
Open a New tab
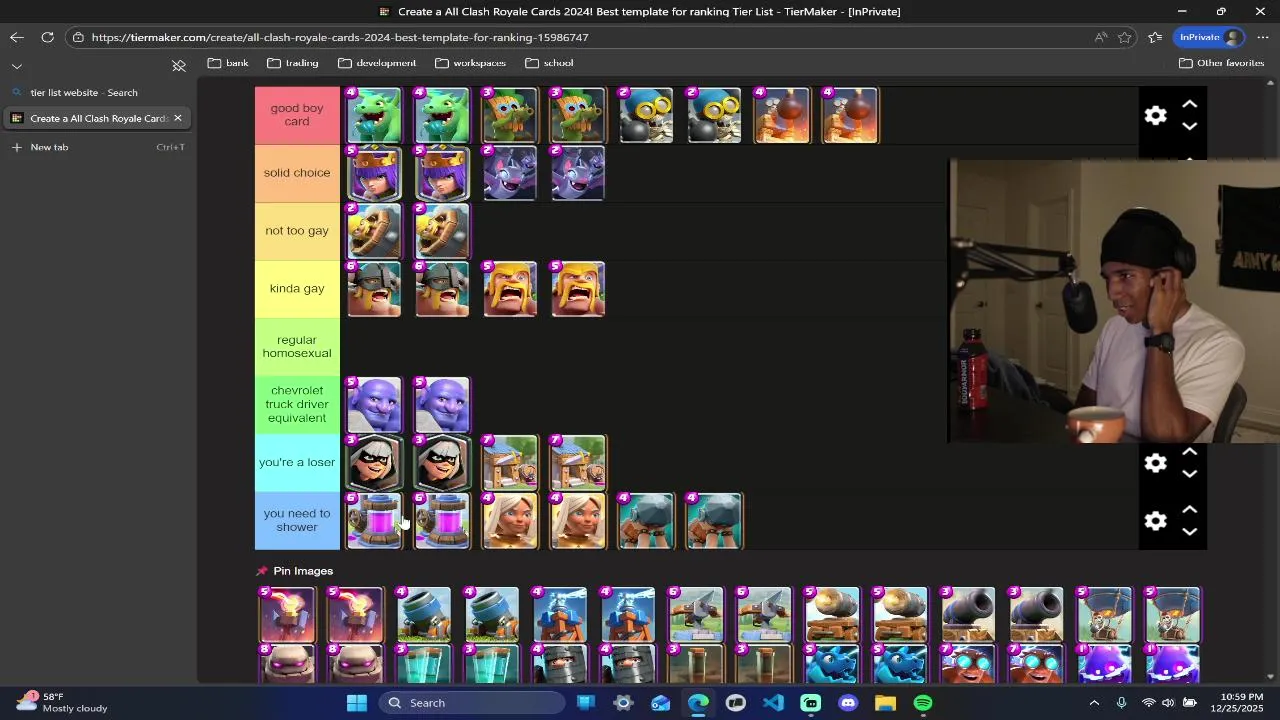pos(96,147)
